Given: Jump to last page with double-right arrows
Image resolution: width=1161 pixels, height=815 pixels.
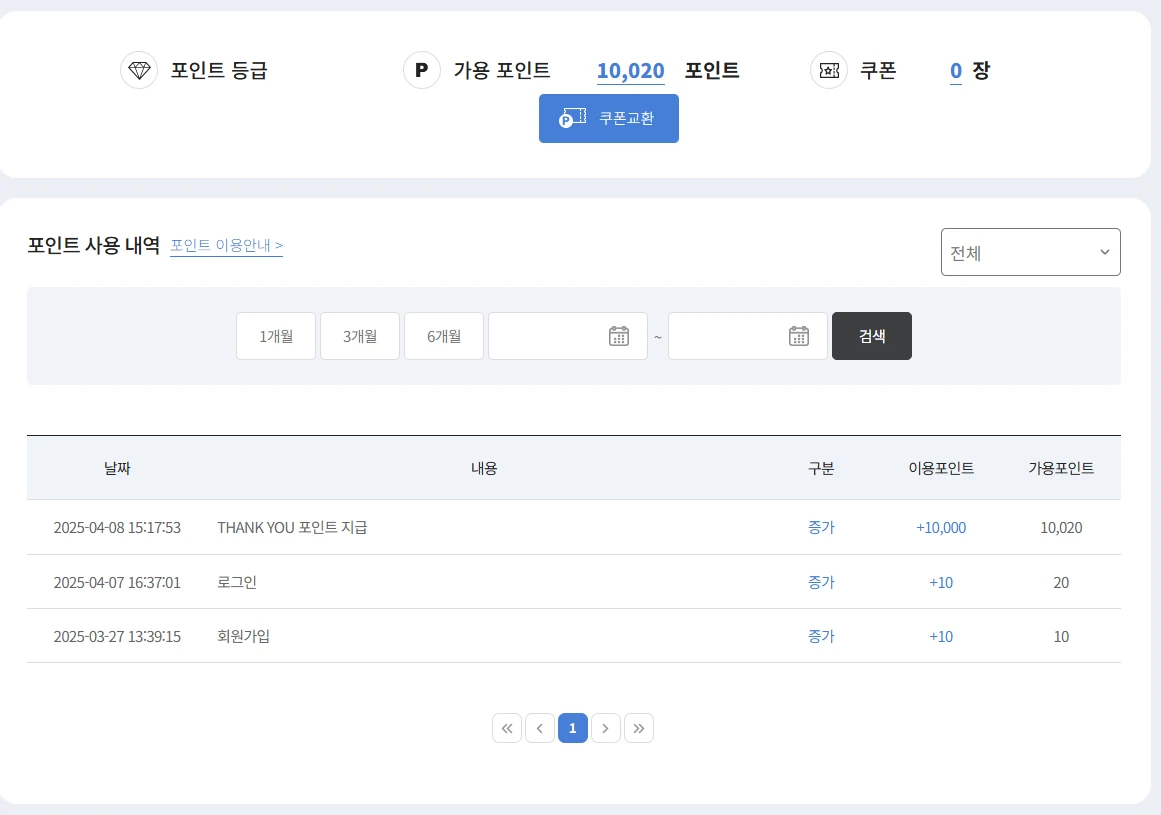Looking at the screenshot, I should [x=639, y=728].
